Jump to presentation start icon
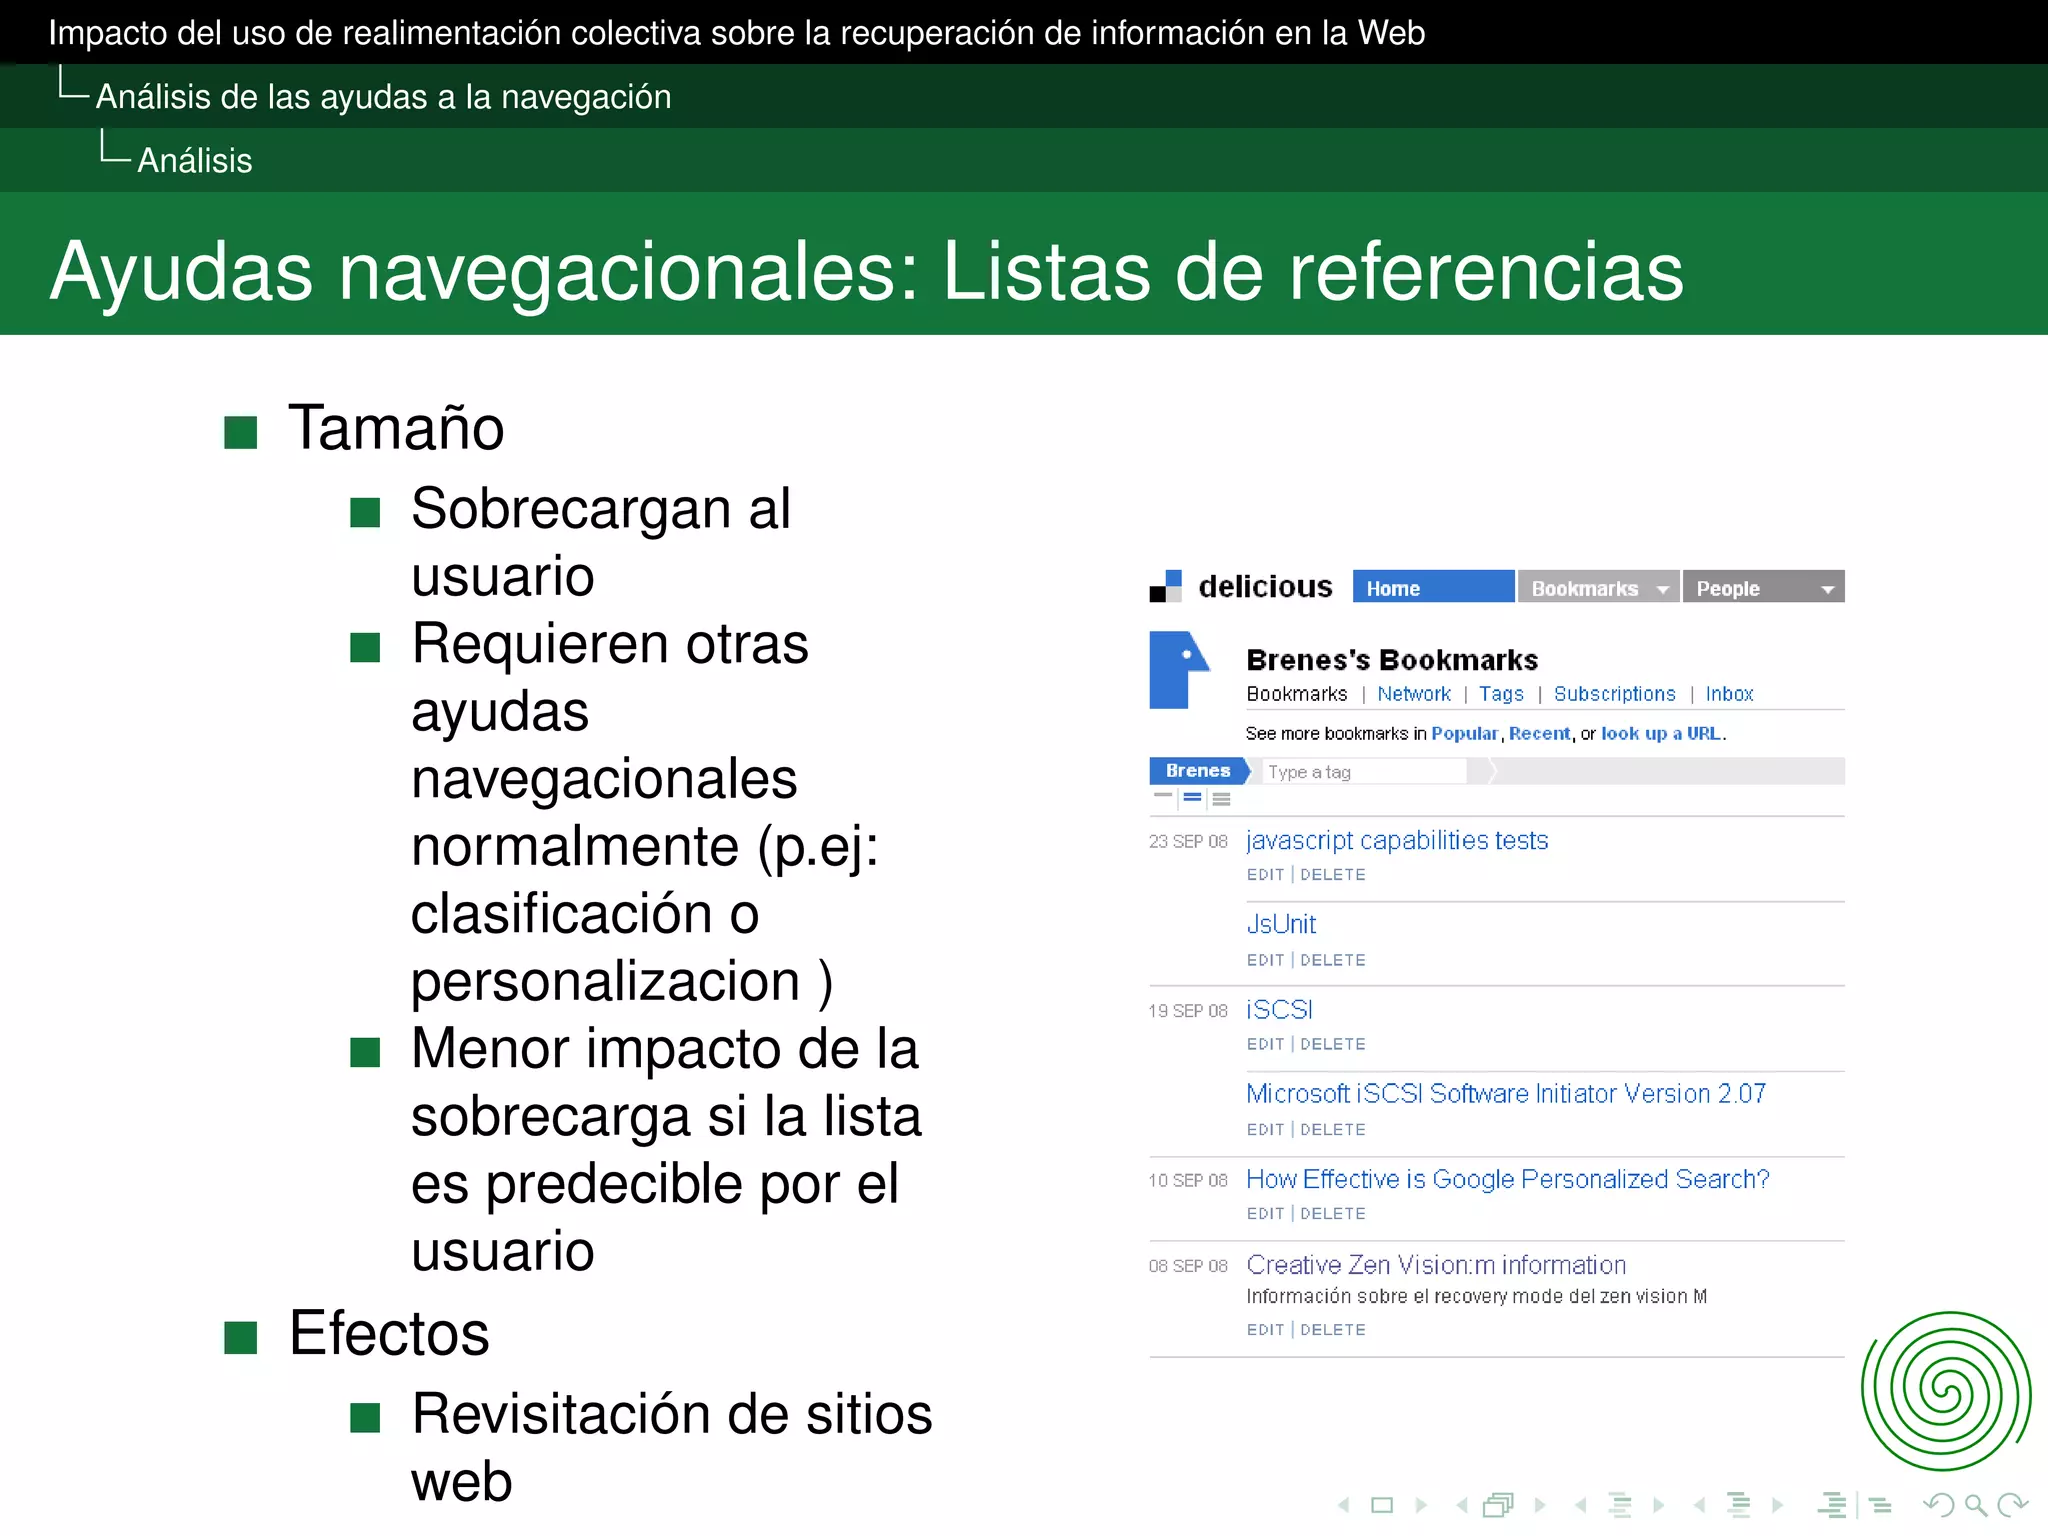This screenshot has height=1536, width=2048. tap(1832, 1505)
